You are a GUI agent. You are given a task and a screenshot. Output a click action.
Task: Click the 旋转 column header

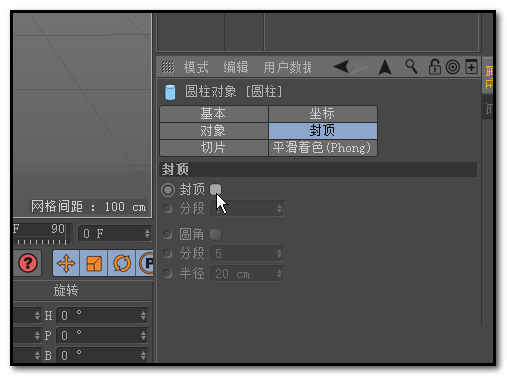(x=66, y=291)
